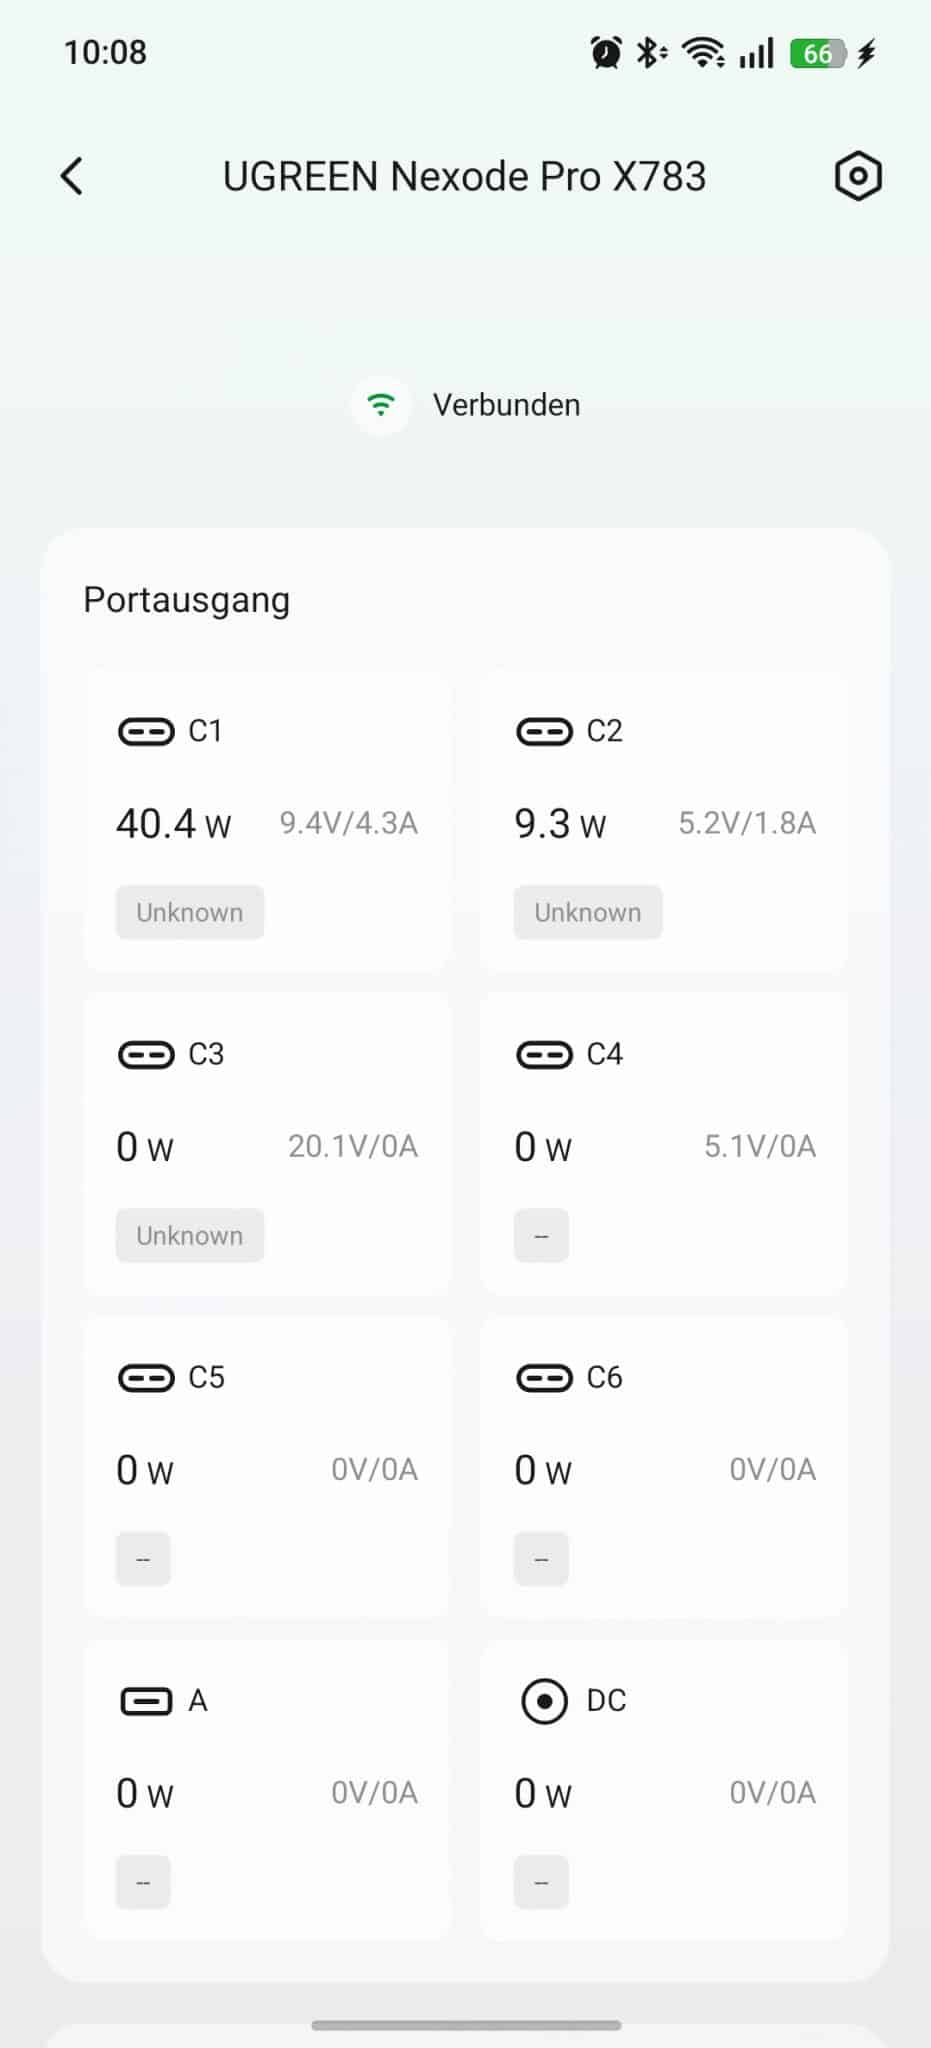The image size is (931, 2048).
Task: Tap the DC barrel port icon
Action: (544, 1701)
